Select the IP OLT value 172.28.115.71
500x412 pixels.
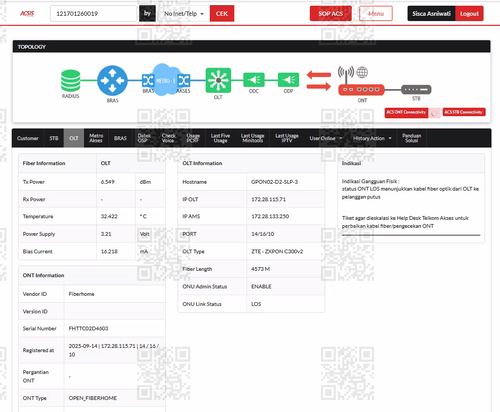tap(268, 199)
